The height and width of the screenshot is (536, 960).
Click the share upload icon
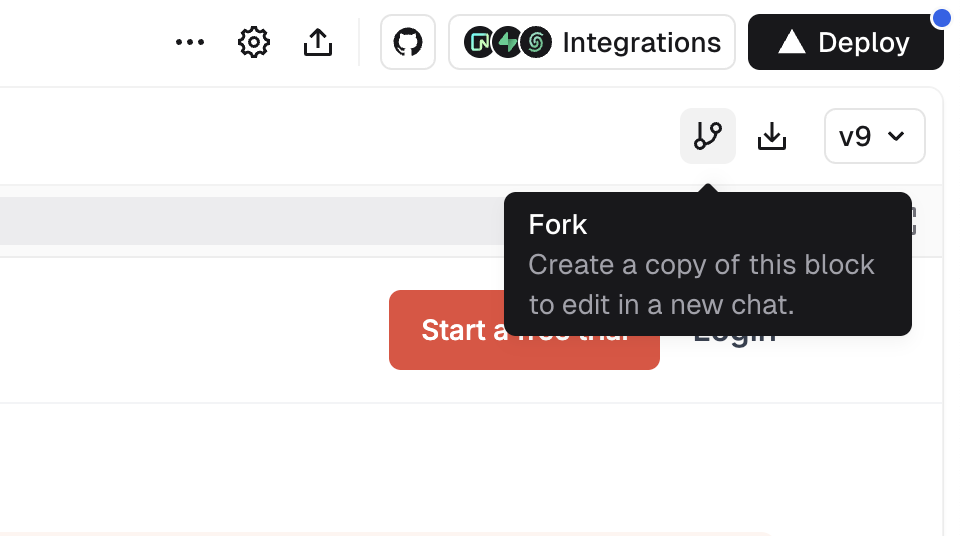tap(318, 42)
